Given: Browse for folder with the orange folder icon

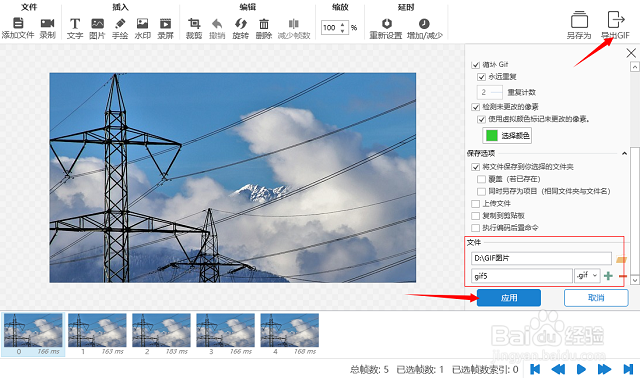Looking at the screenshot, I should (621, 259).
